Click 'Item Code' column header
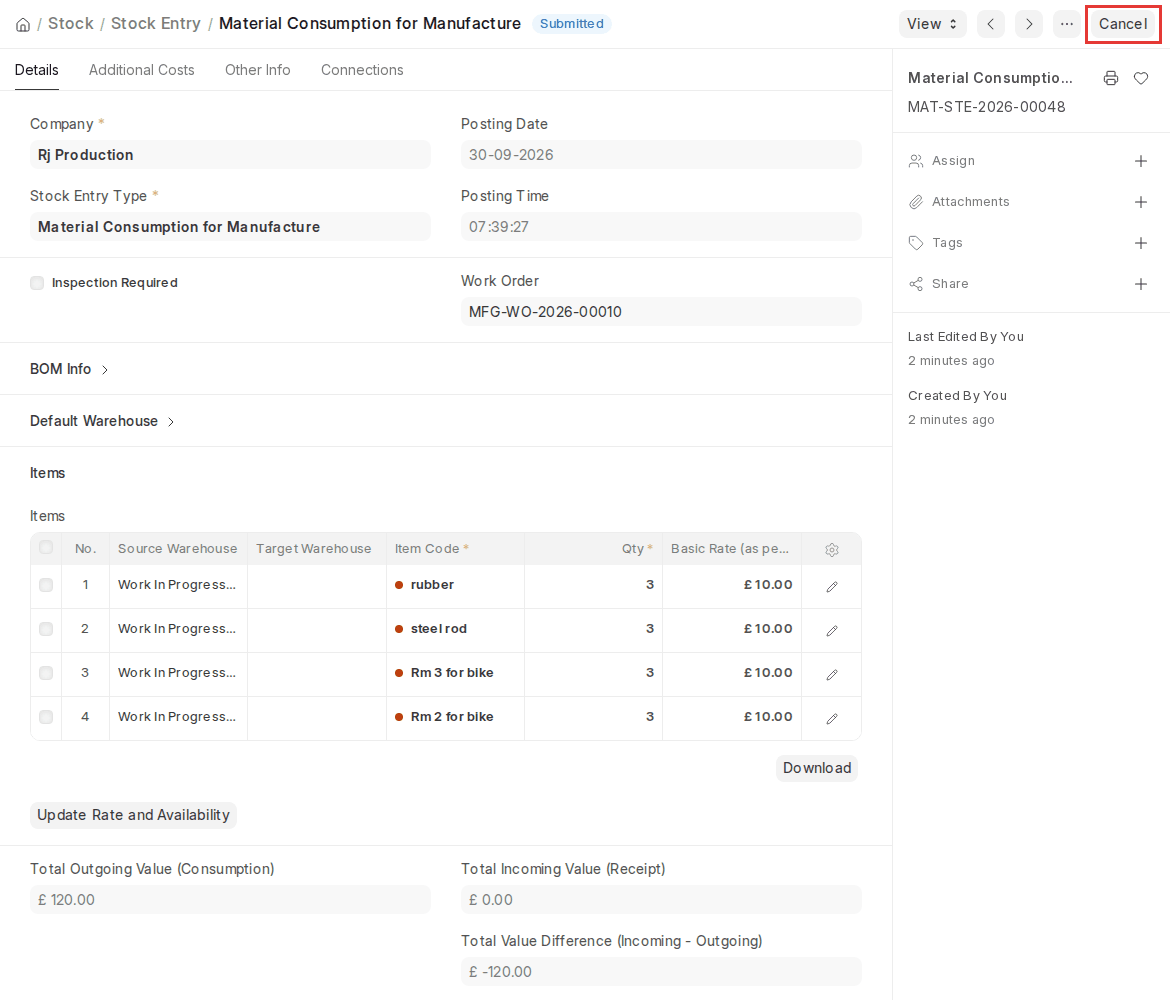 (455, 549)
